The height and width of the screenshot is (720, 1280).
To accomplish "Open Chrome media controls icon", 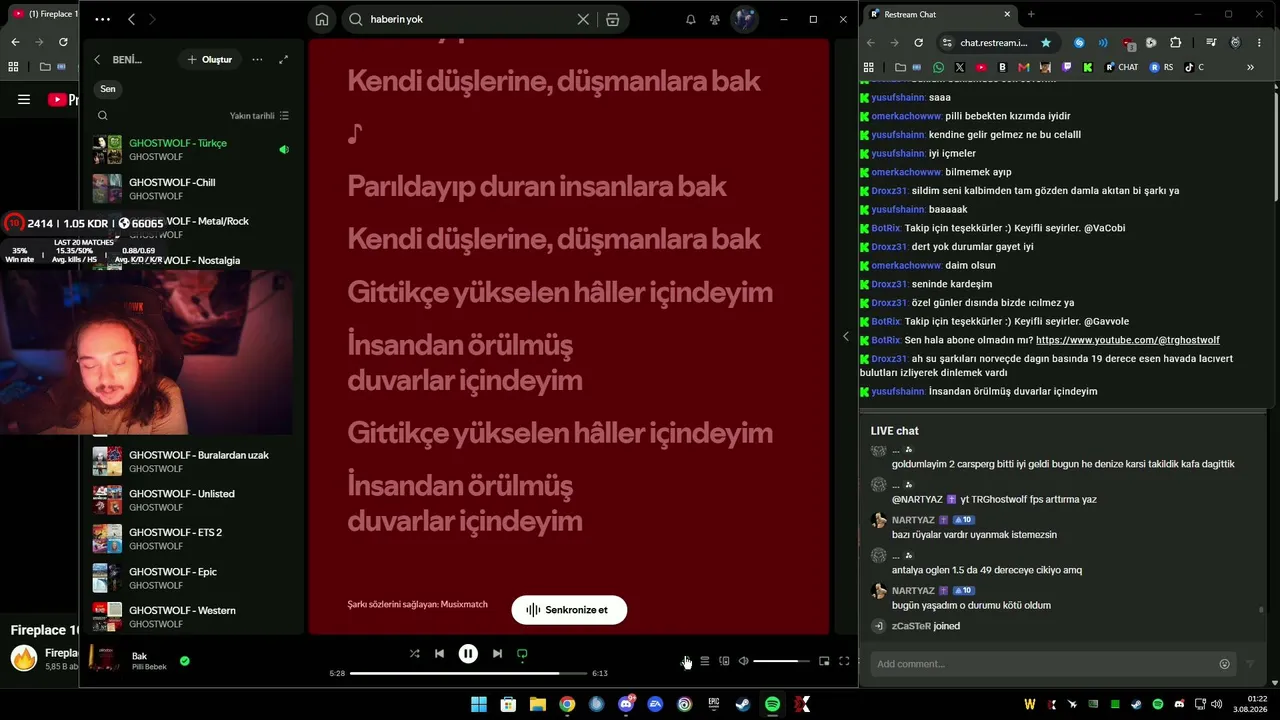I will 1211,43.
